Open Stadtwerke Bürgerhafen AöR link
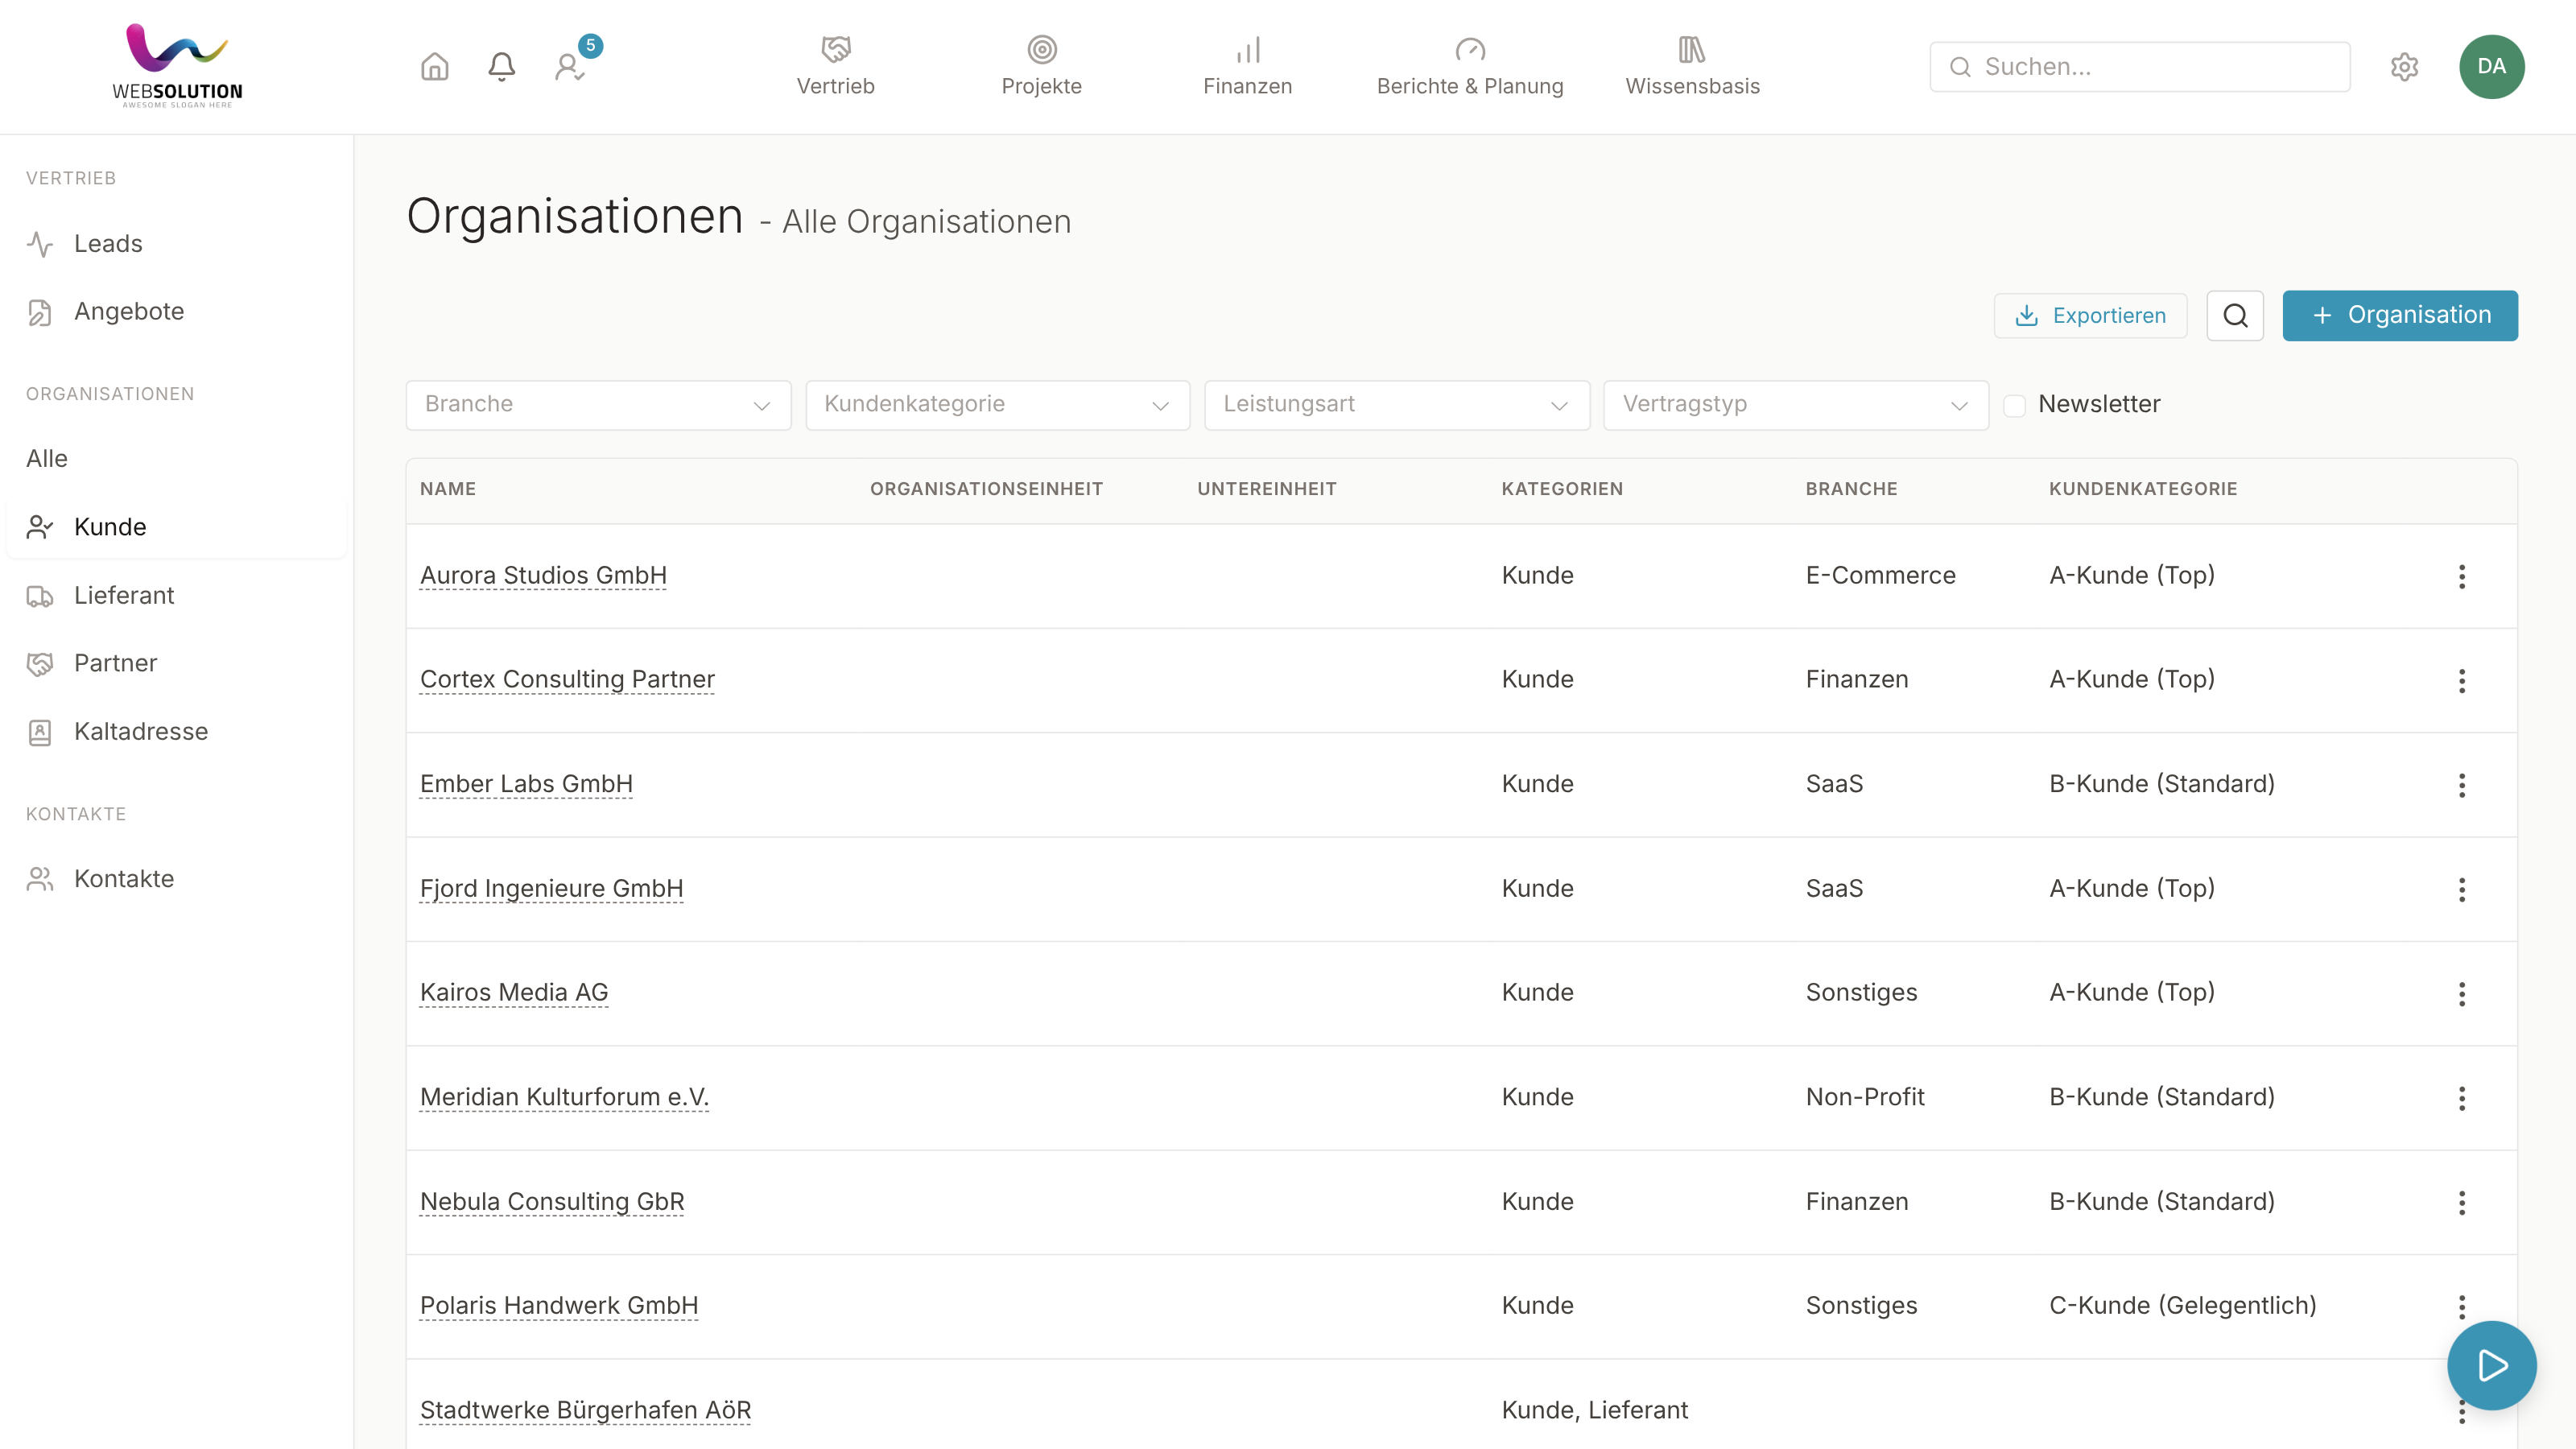 (x=585, y=1410)
